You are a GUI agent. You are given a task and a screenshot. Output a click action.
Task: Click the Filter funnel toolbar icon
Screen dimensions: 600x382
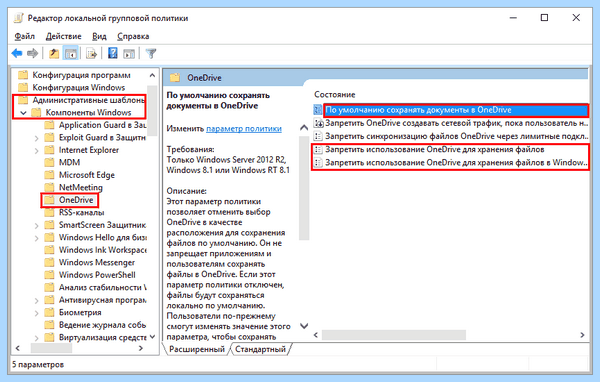click(151, 53)
